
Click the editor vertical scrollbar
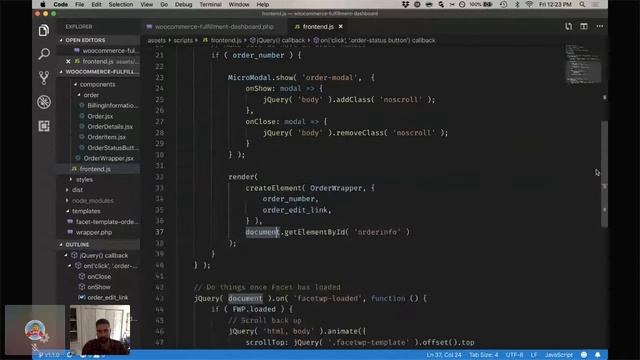click(604, 174)
